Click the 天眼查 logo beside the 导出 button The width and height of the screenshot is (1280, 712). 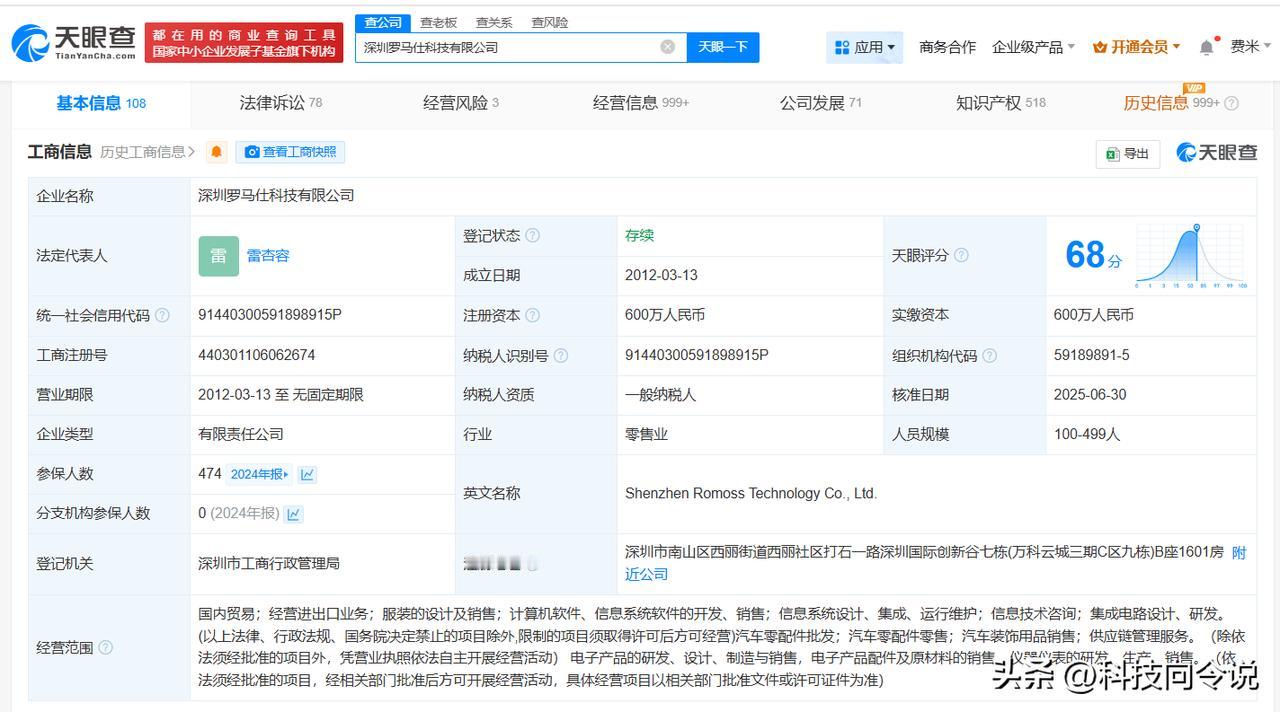tap(1217, 152)
